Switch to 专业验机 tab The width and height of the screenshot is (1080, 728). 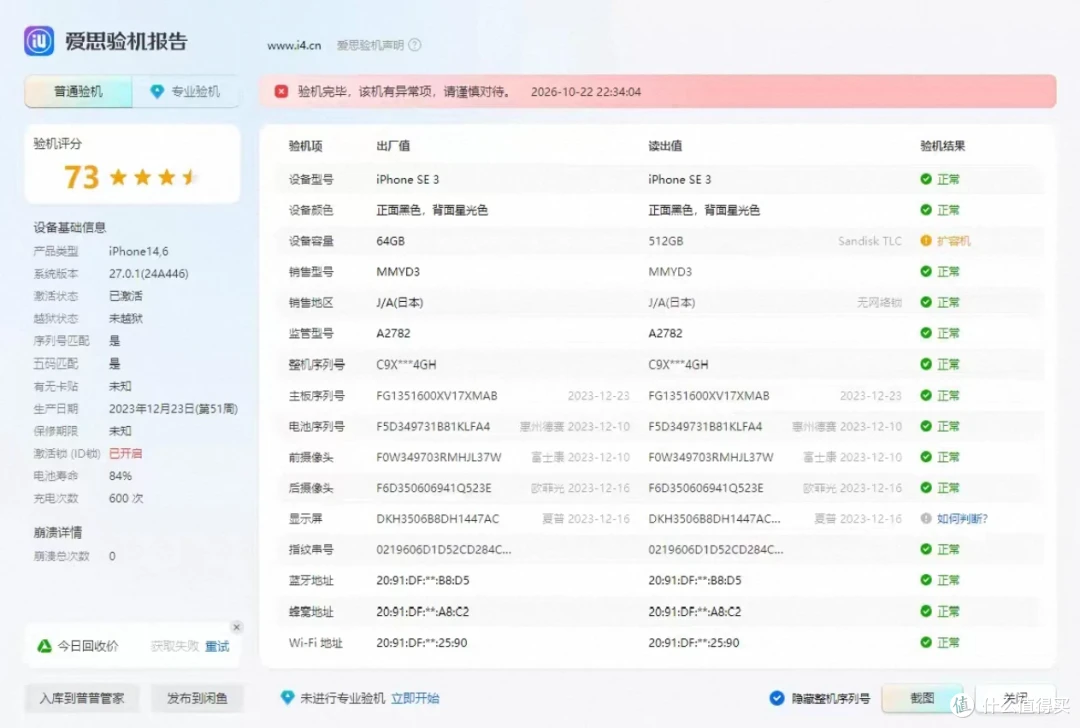click(185, 92)
